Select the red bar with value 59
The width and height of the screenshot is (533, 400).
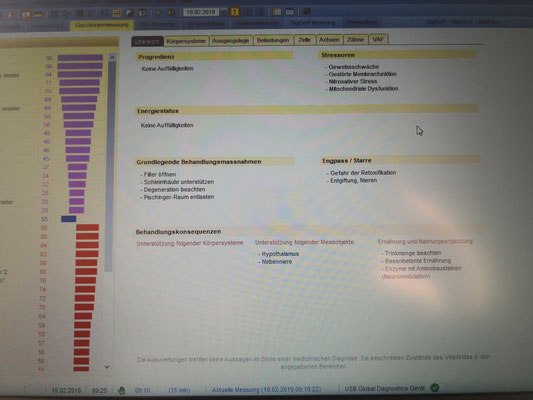point(83,325)
